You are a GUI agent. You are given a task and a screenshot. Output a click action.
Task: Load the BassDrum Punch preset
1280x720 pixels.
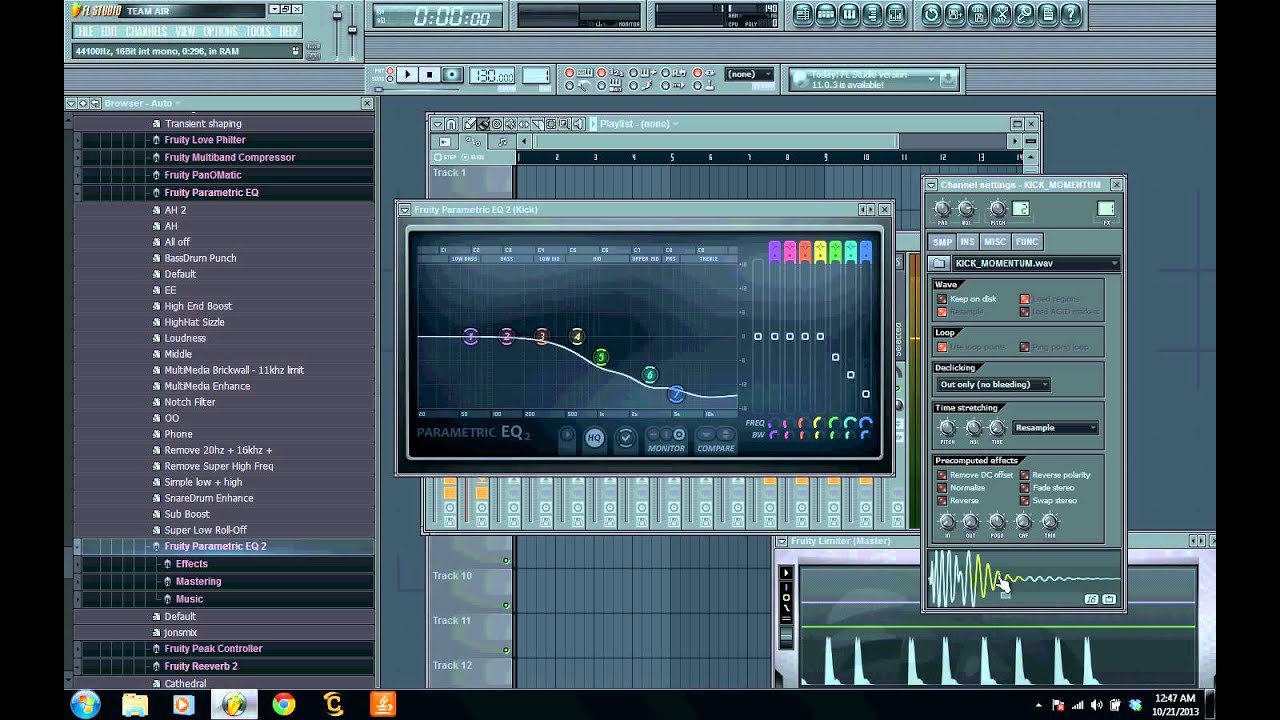(200, 258)
